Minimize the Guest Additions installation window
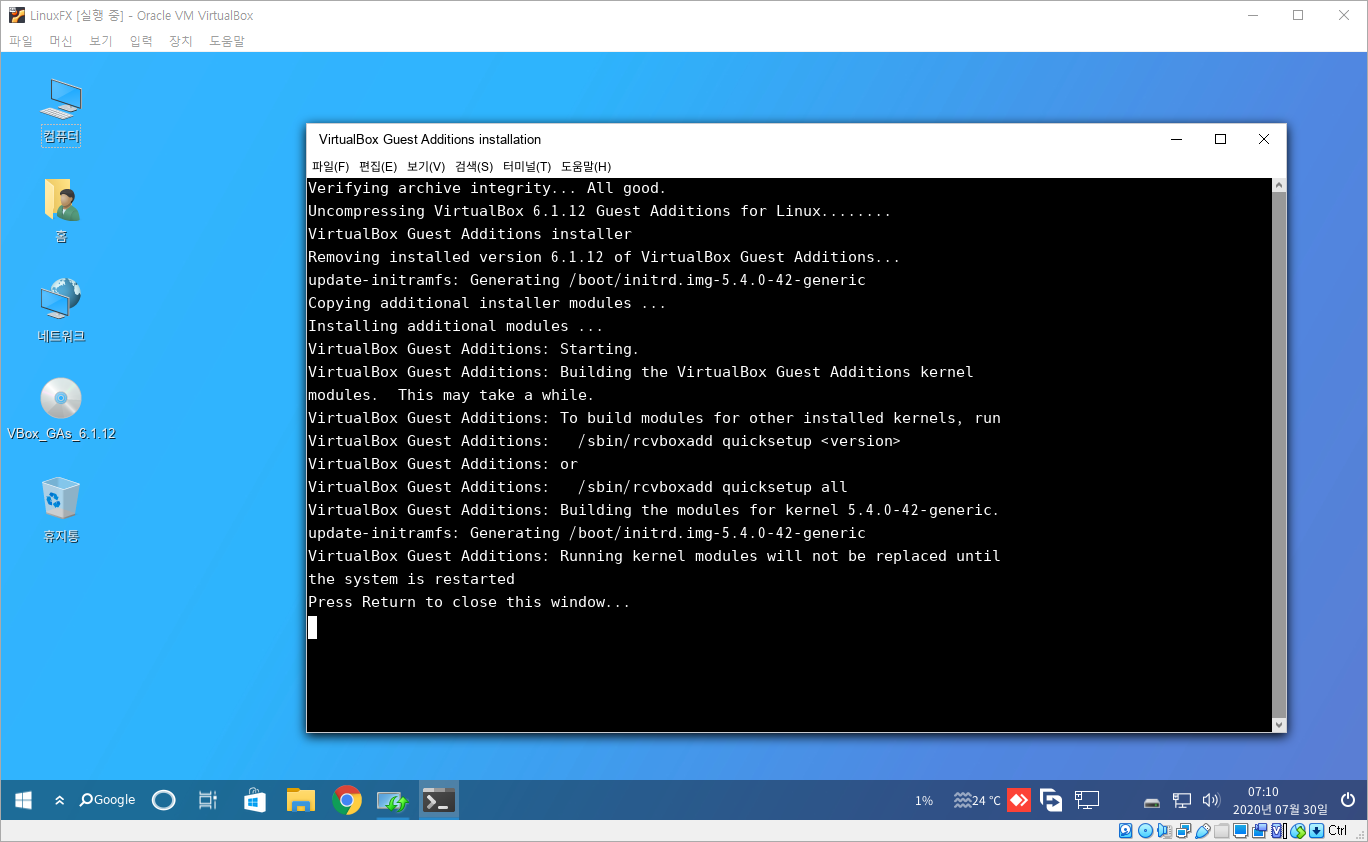The image size is (1368, 842). click(x=1177, y=139)
